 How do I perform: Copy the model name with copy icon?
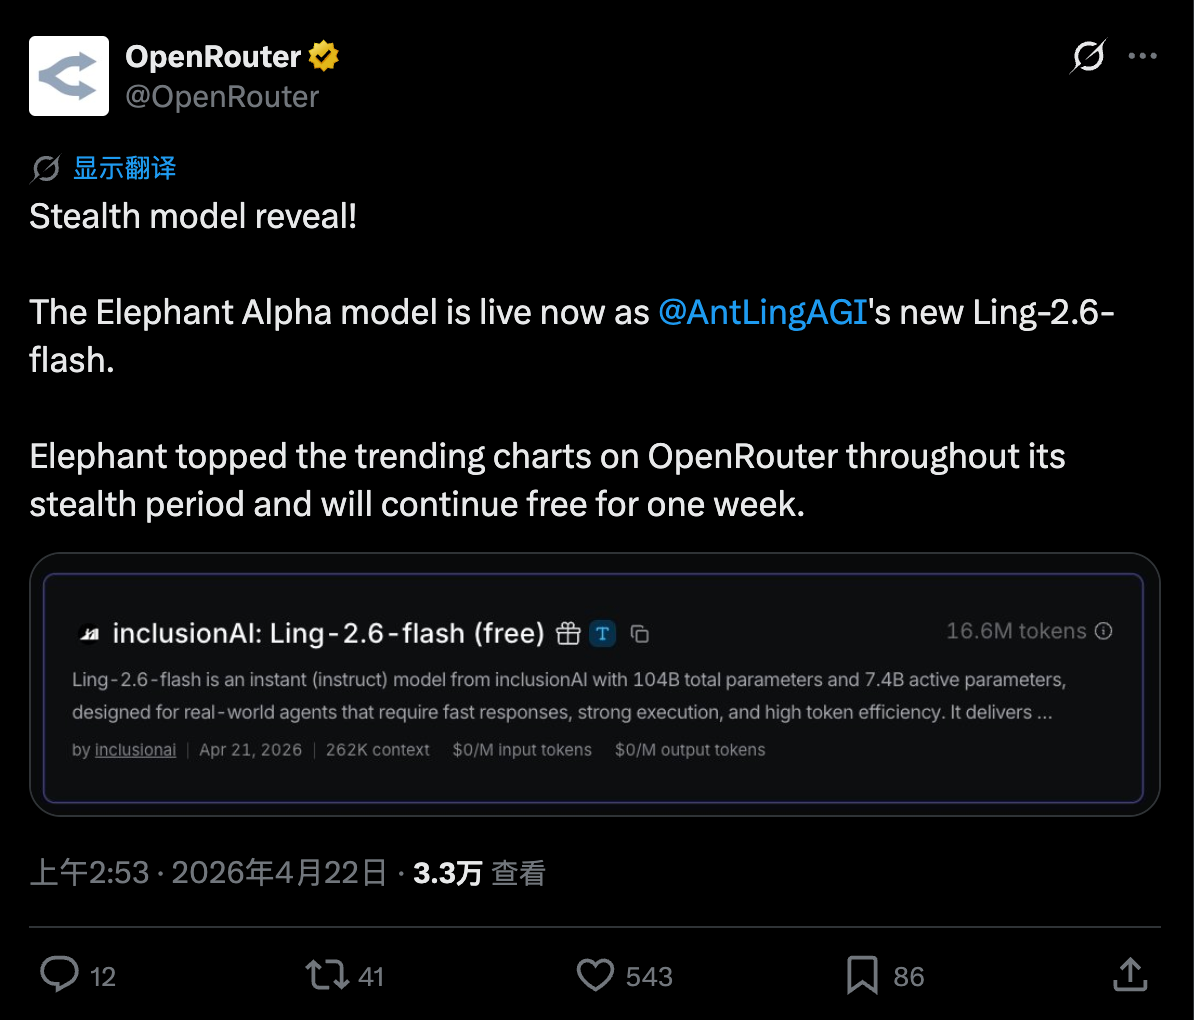640,634
